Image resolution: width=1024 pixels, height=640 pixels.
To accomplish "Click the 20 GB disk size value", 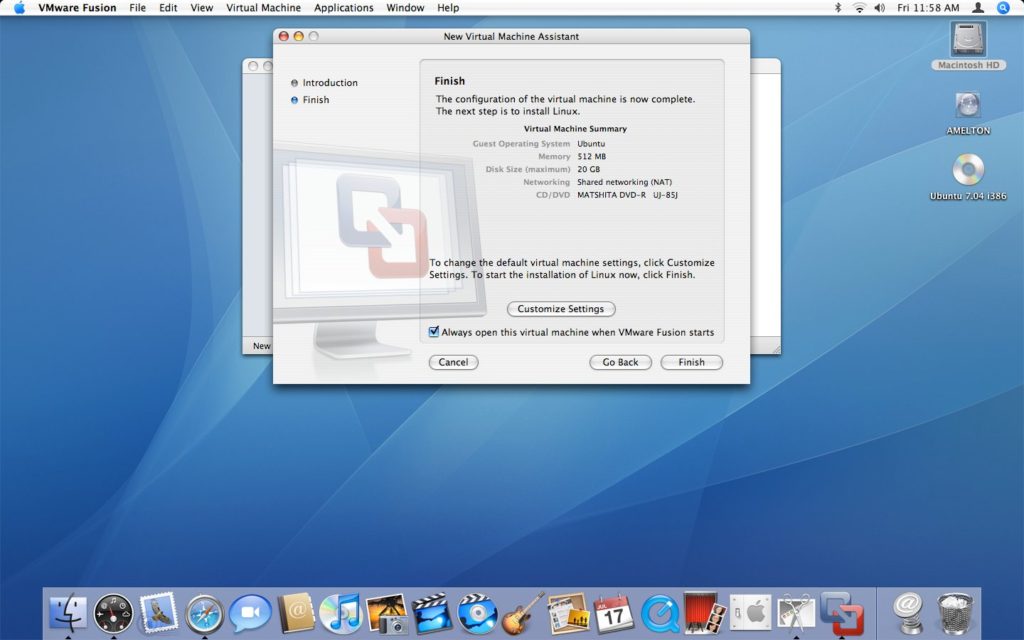I will click(588, 169).
